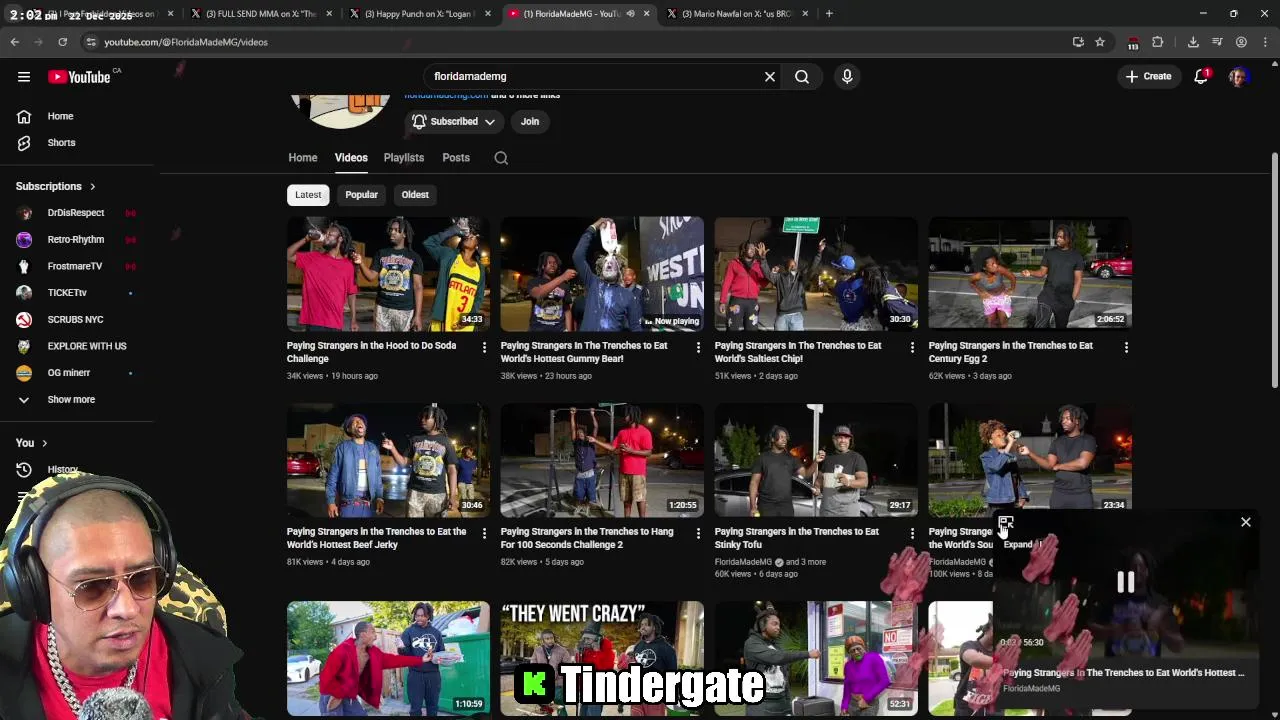Expand the miniplayer to watch page
Screen dimensions: 1280x720
tap(1006, 523)
